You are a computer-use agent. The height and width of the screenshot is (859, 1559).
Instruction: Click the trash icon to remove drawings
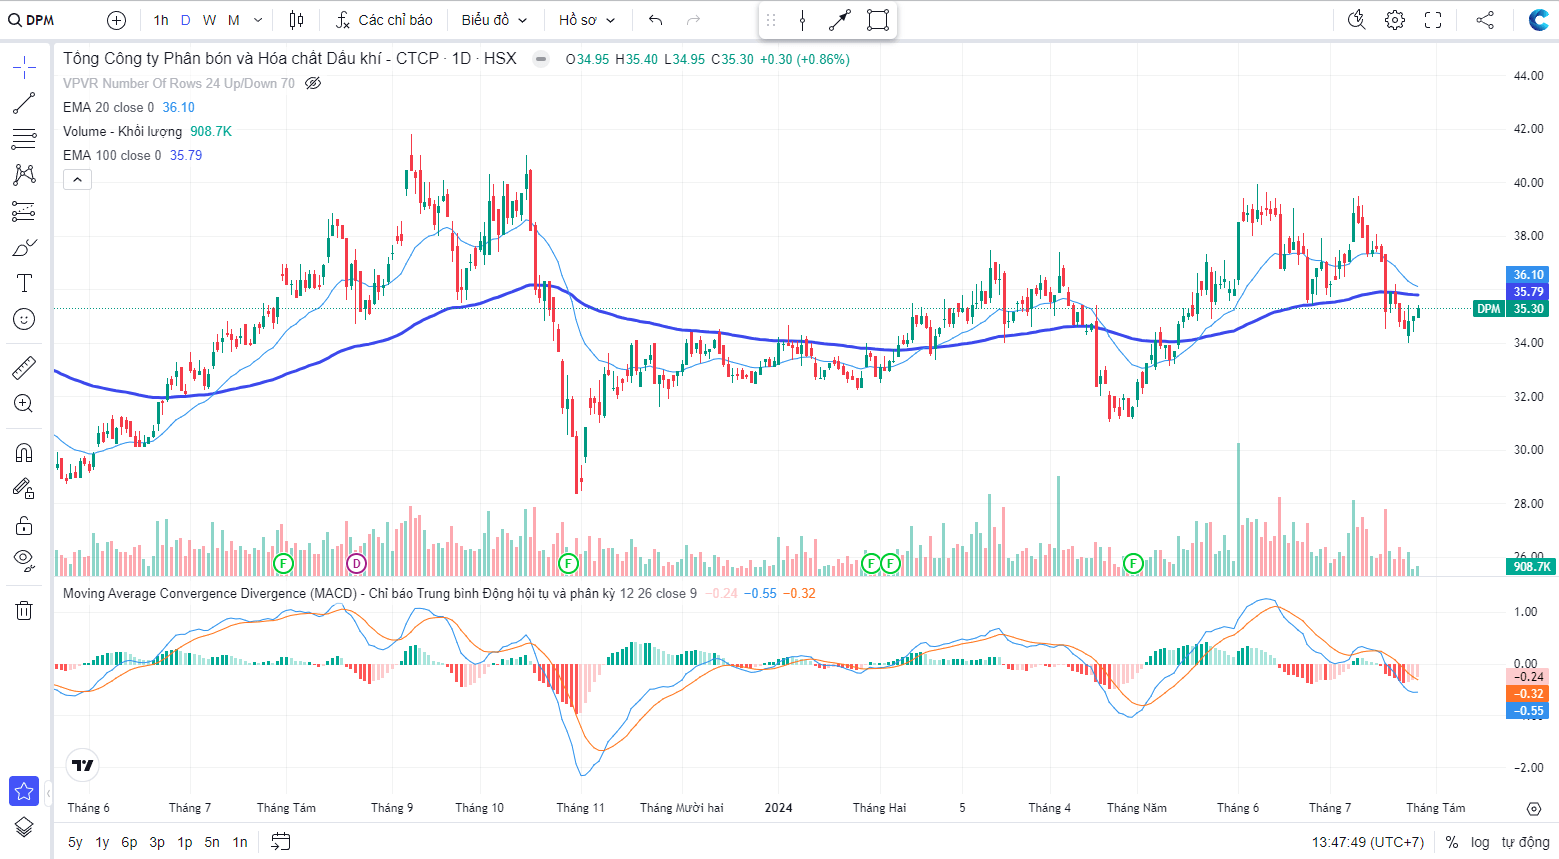coord(24,610)
